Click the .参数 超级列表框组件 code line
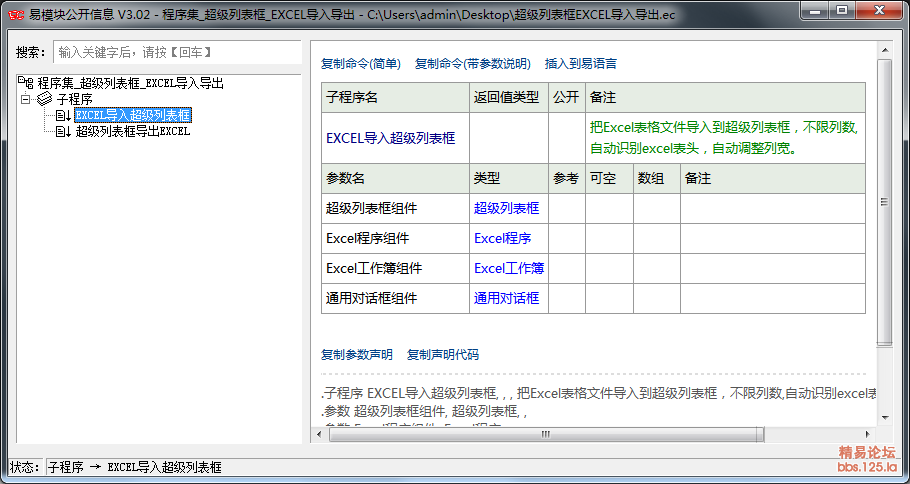The height and width of the screenshot is (484, 910). click(425, 411)
